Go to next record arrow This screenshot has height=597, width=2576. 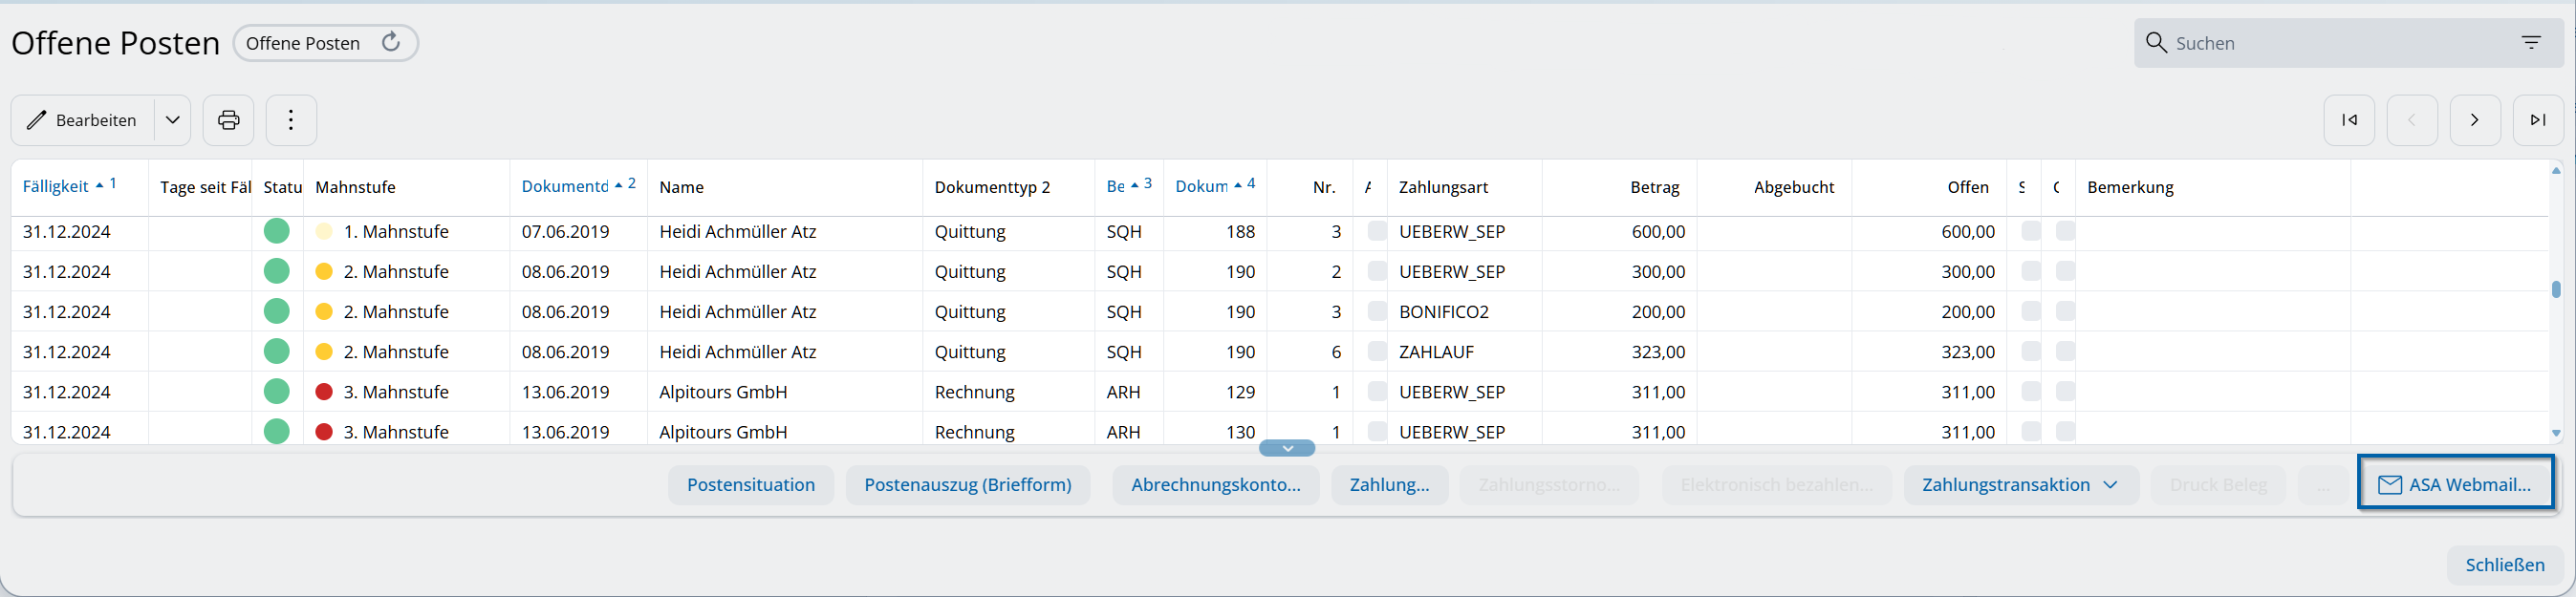(2474, 120)
